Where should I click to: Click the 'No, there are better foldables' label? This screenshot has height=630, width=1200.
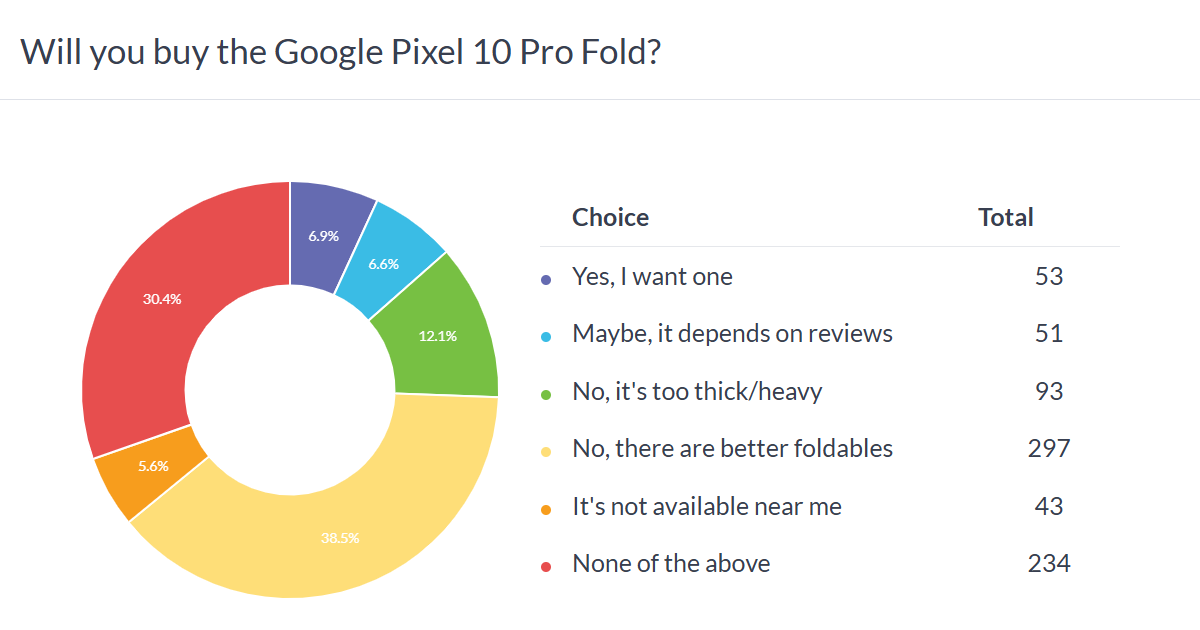[732, 449]
